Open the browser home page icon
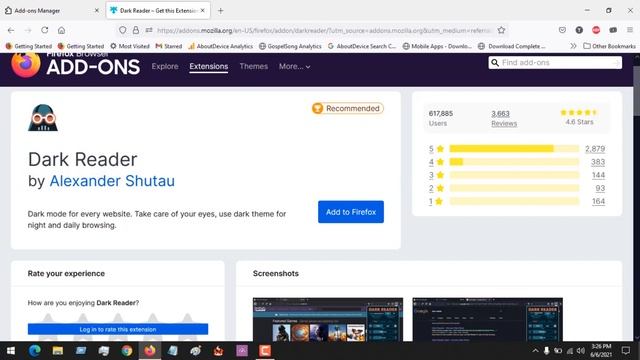 coord(61,30)
